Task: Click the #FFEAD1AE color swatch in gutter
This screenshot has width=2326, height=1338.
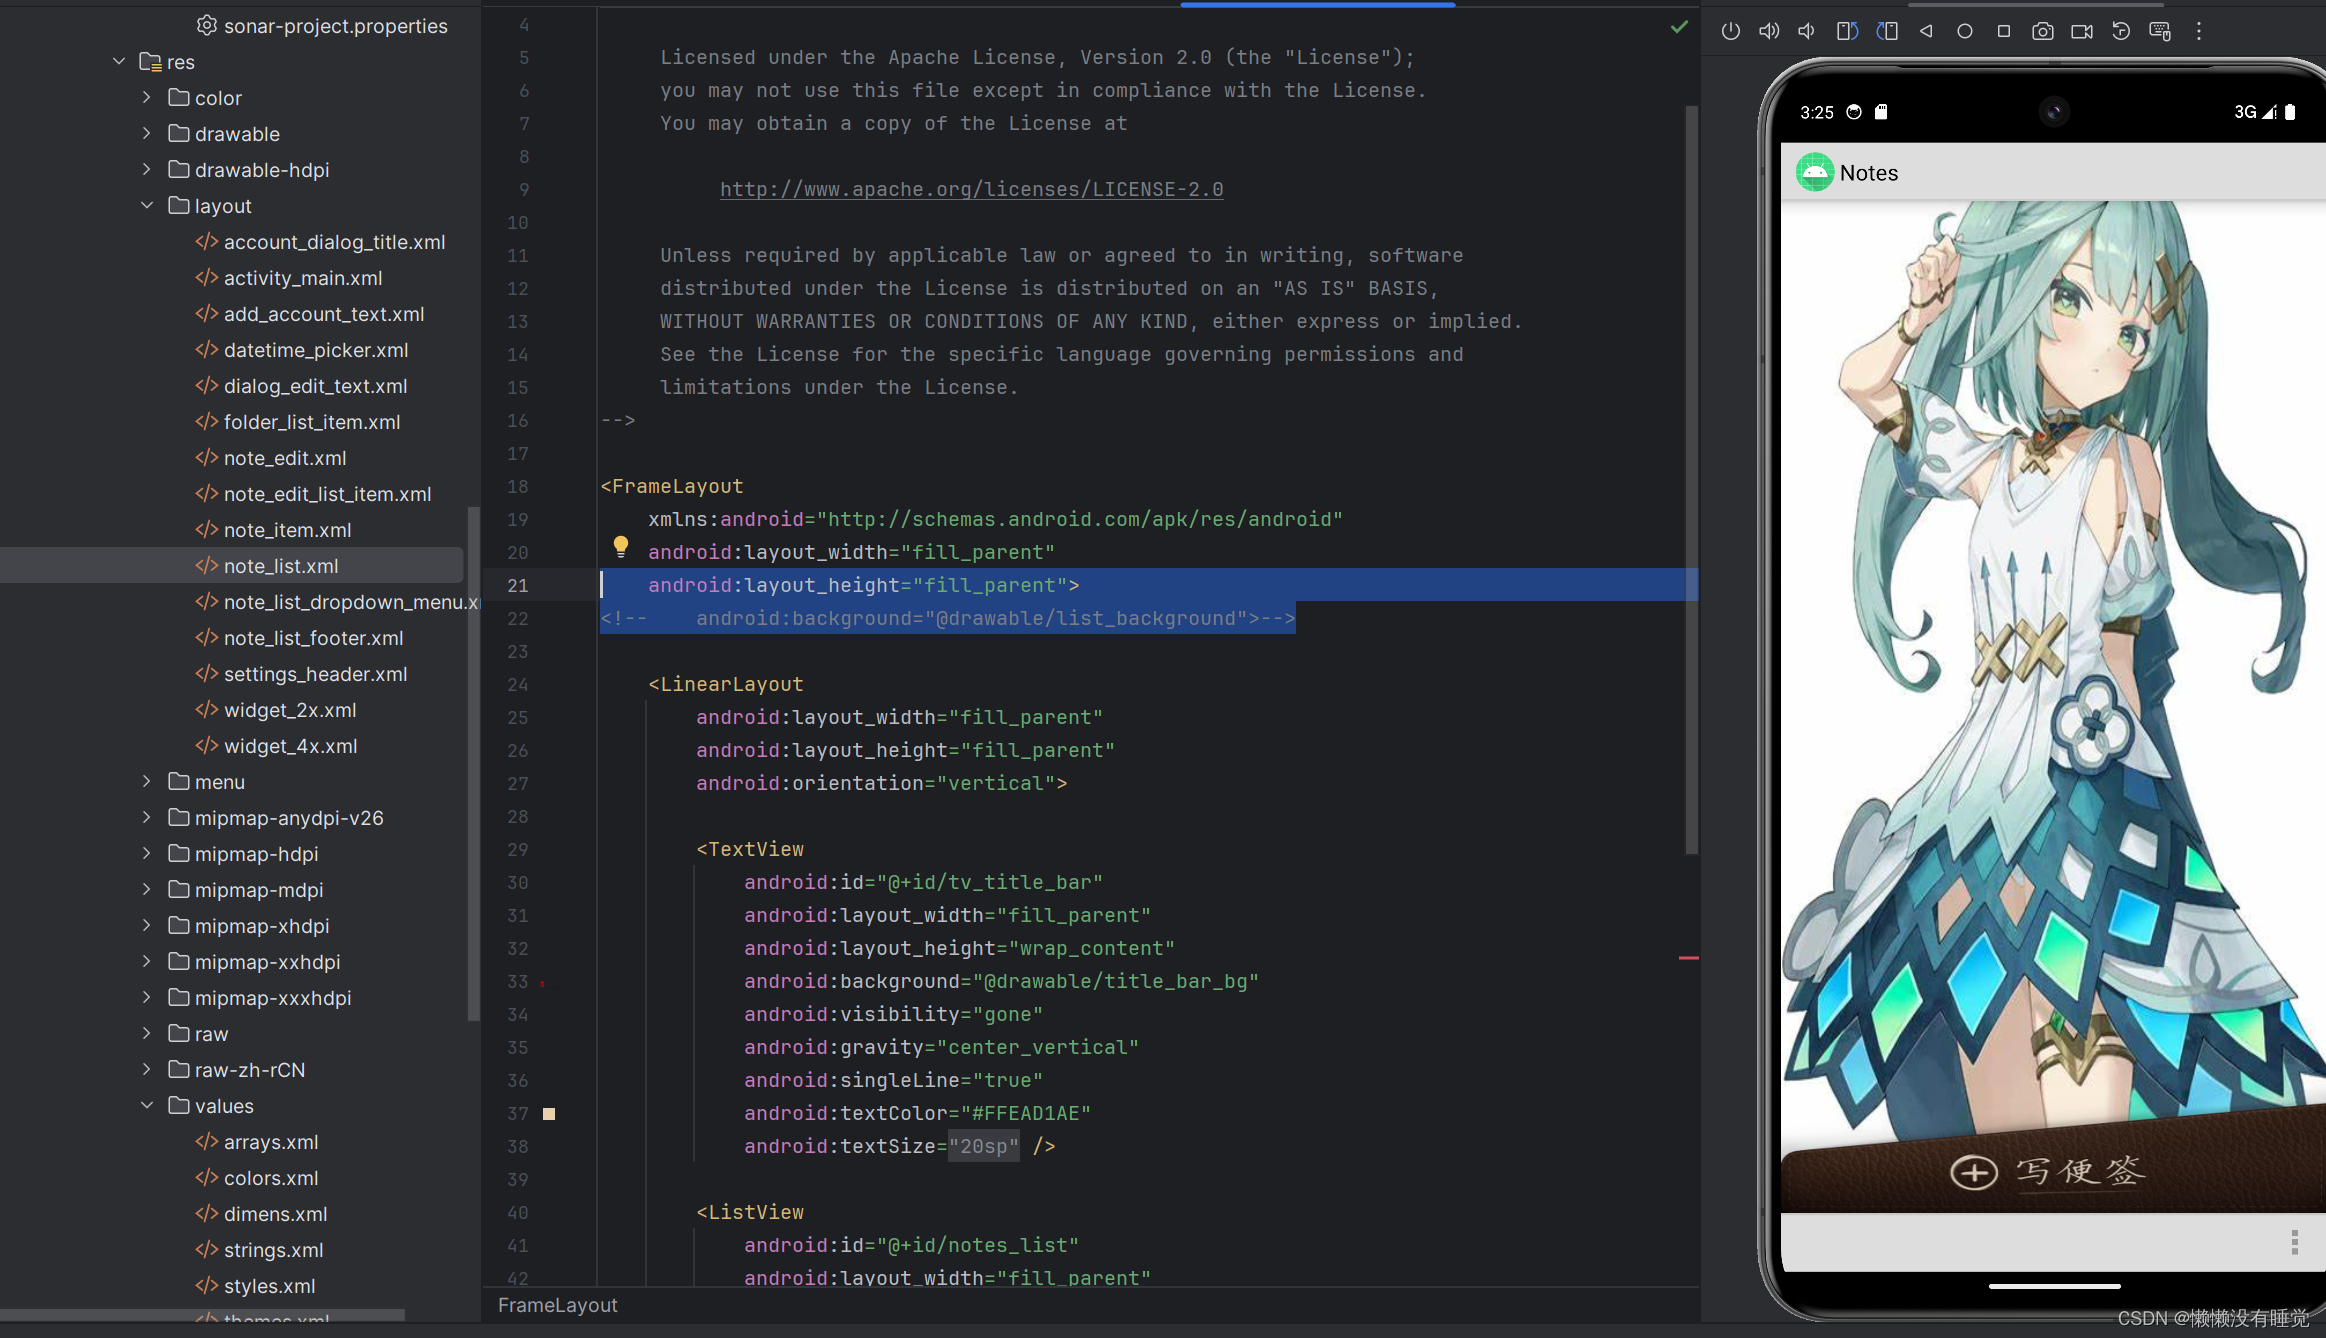Action: 548,1113
